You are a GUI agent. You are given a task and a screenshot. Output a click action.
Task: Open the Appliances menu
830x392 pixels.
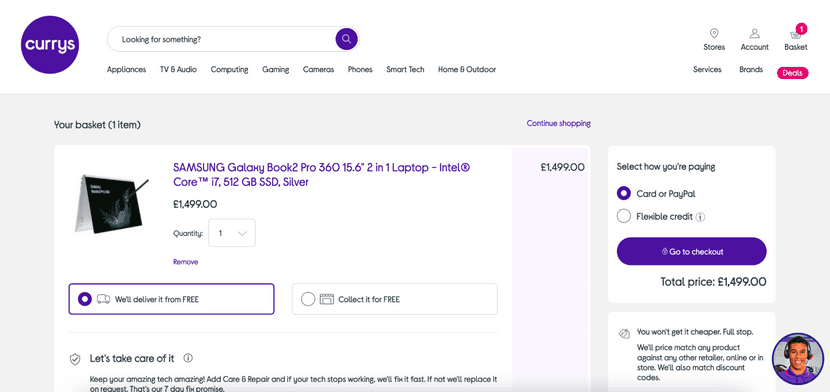pos(127,69)
